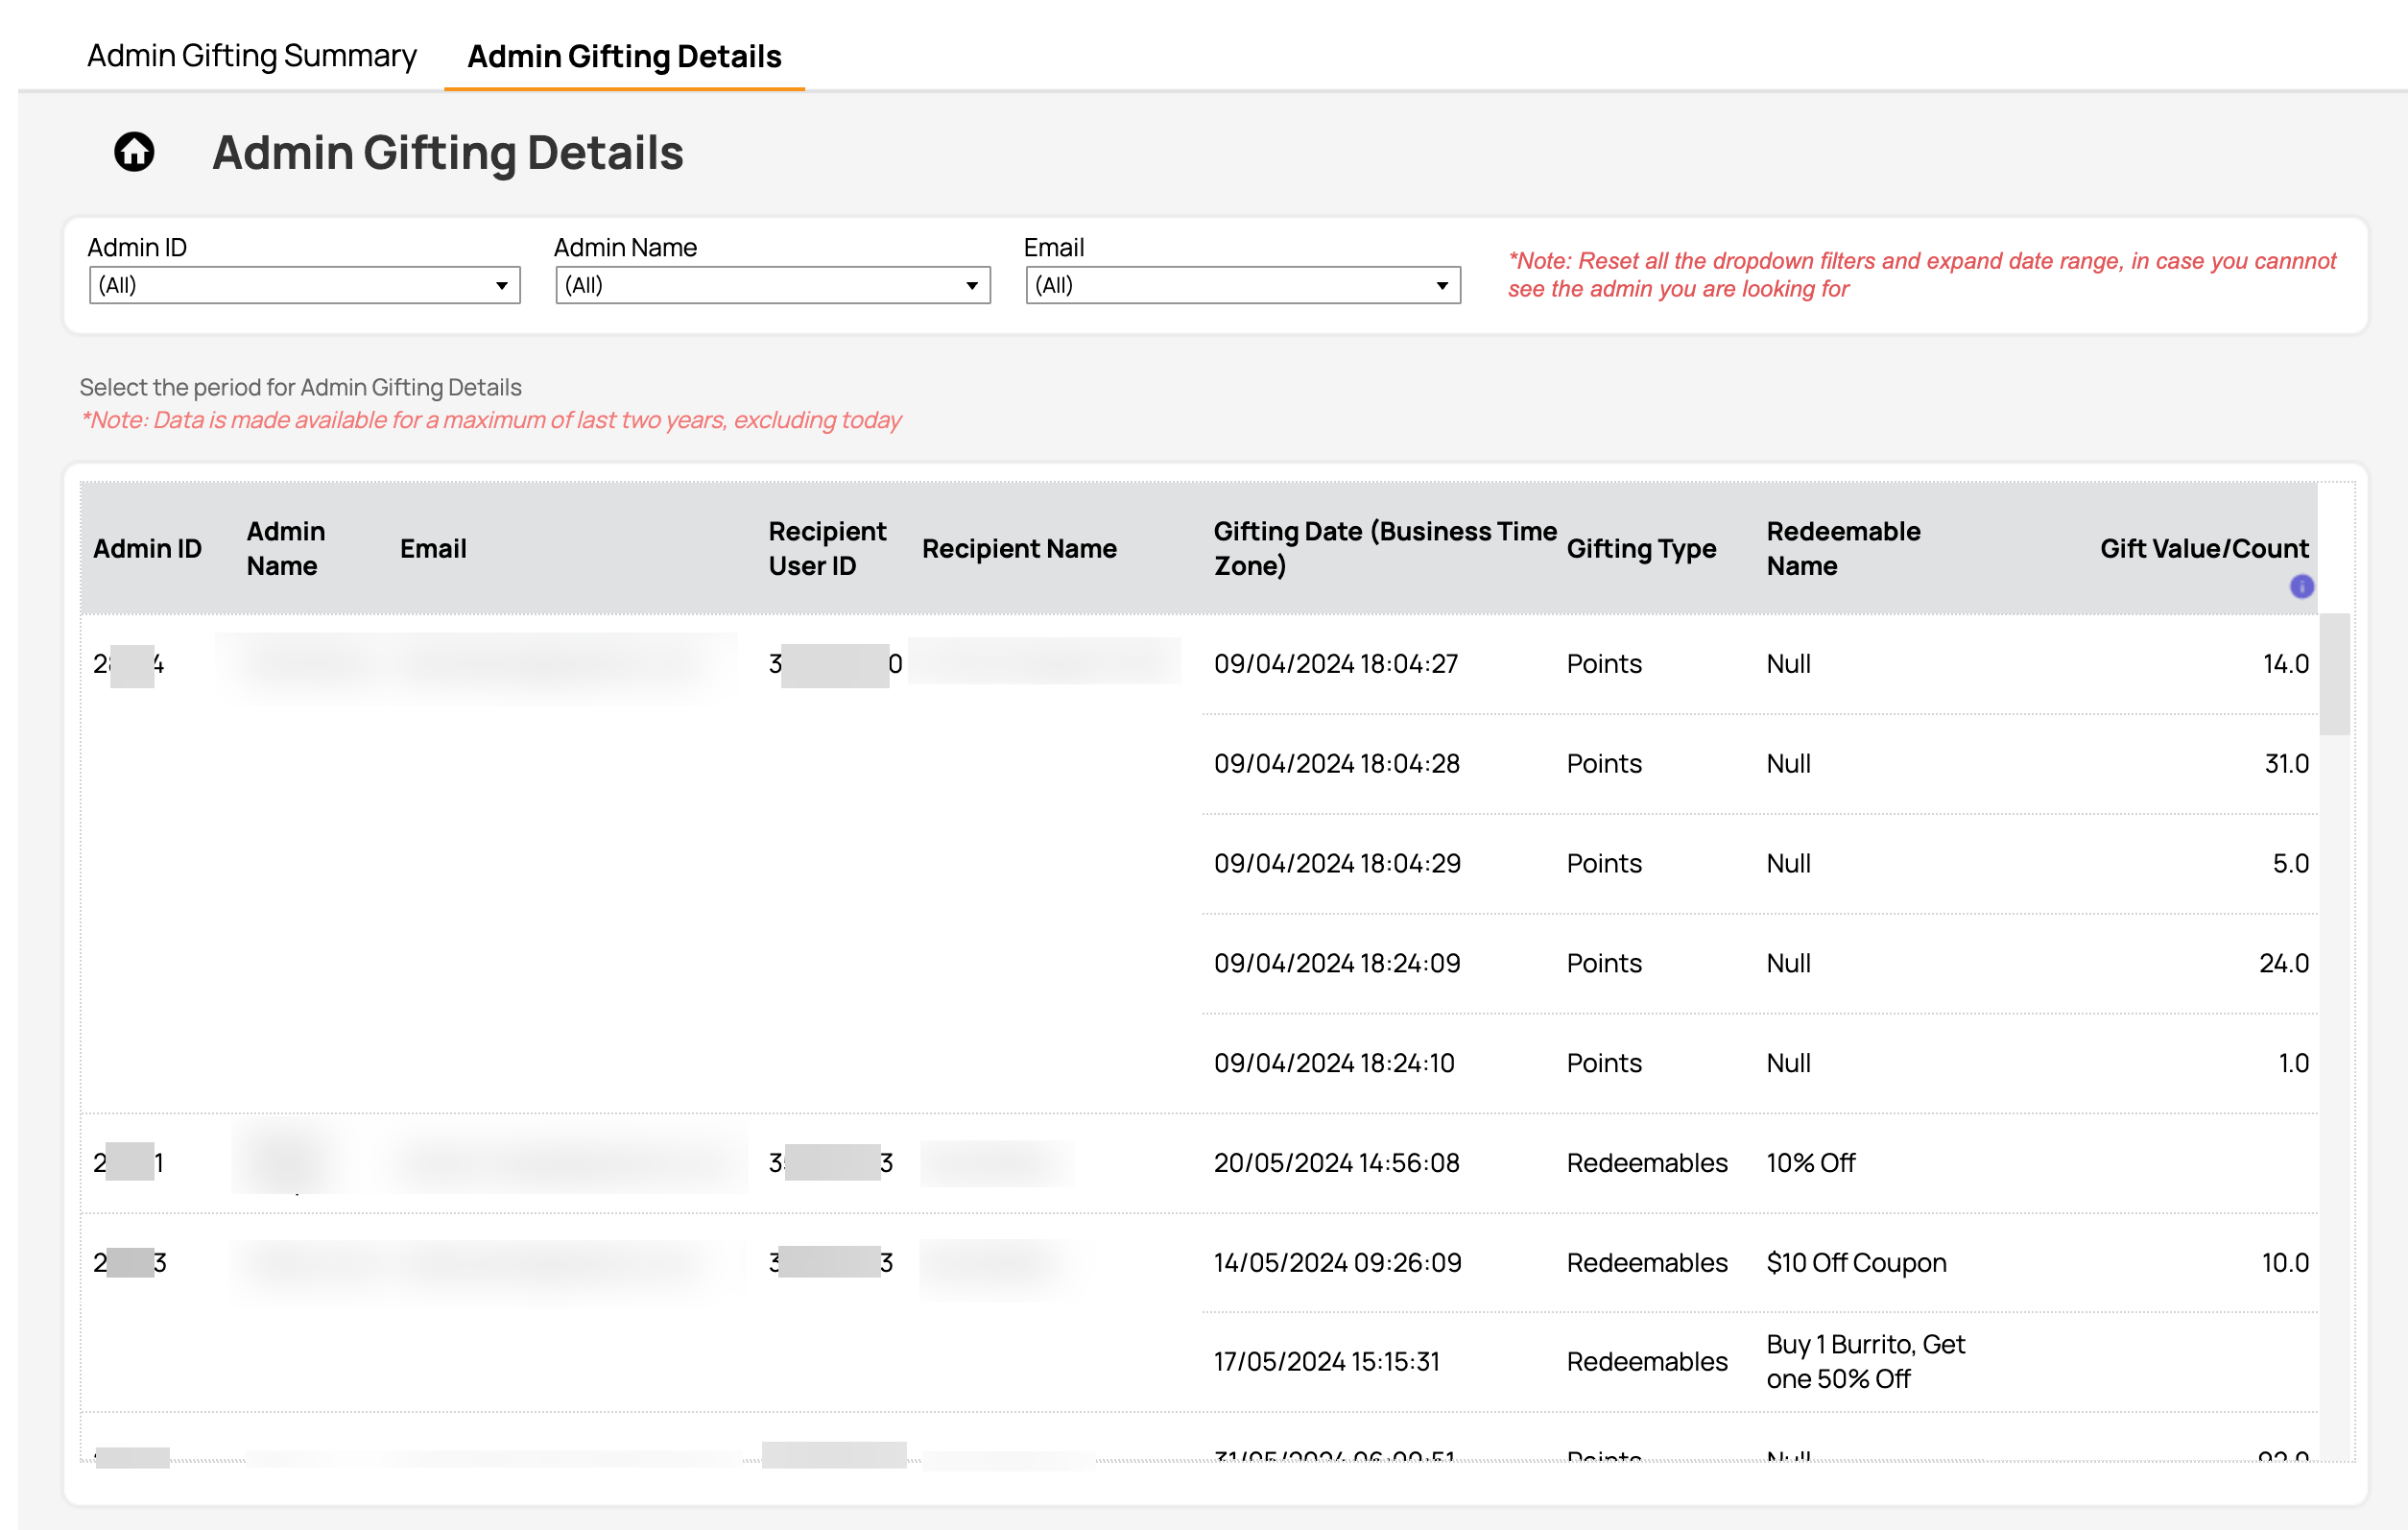2408x1530 pixels.
Task: Expand the Email filter dropdown
Action: click(1243, 285)
